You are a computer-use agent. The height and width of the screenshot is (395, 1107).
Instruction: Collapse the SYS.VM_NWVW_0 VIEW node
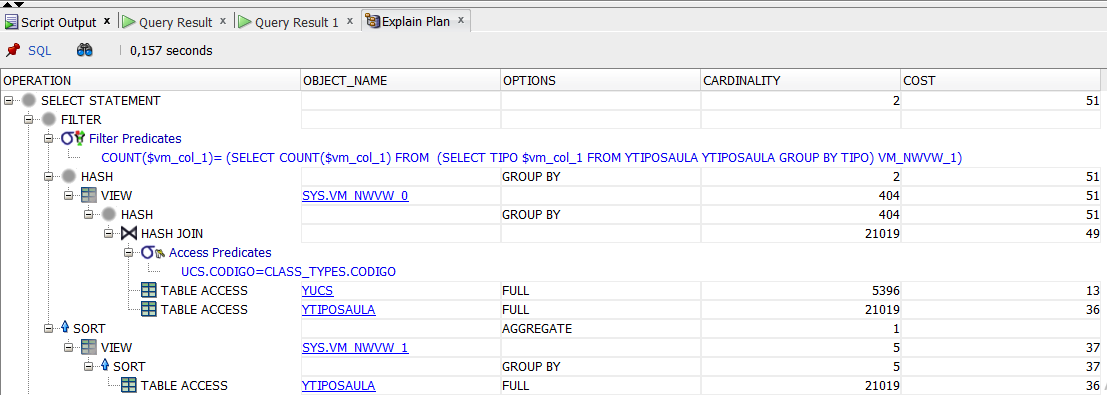(68, 196)
